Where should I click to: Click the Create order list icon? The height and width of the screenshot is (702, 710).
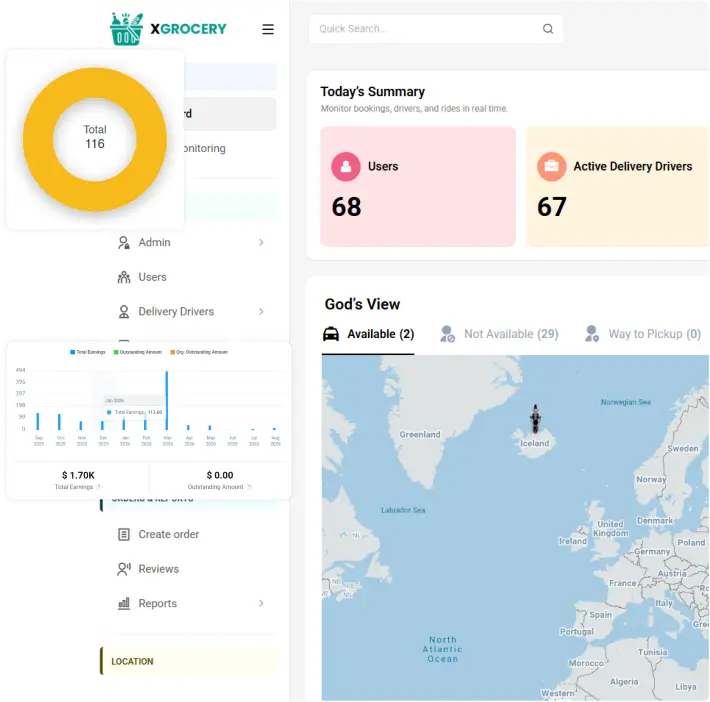(x=124, y=534)
